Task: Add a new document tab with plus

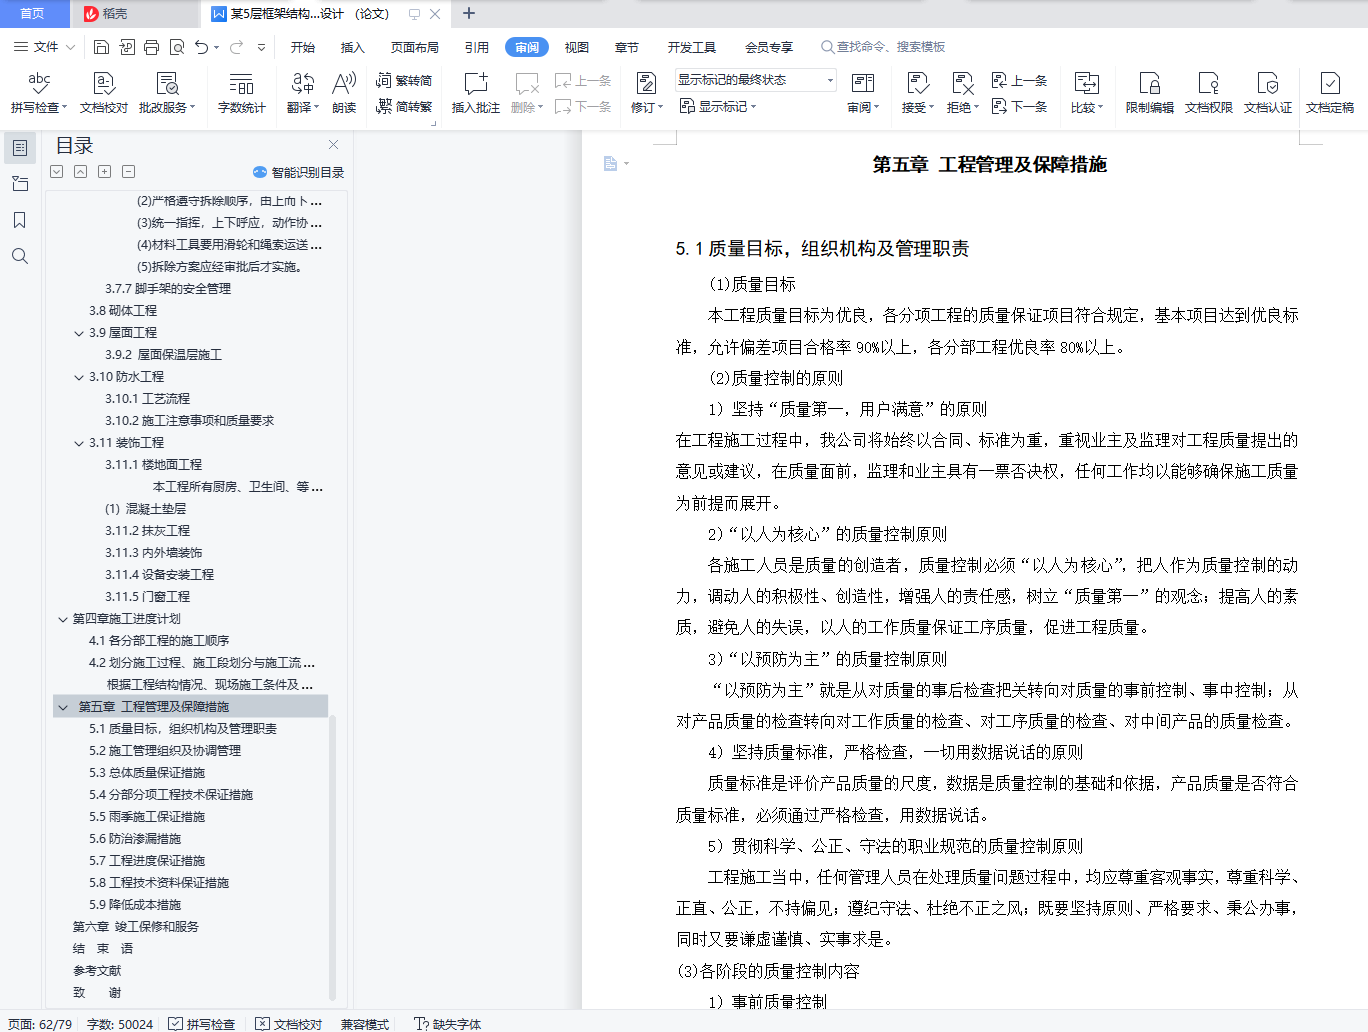Action: click(469, 14)
